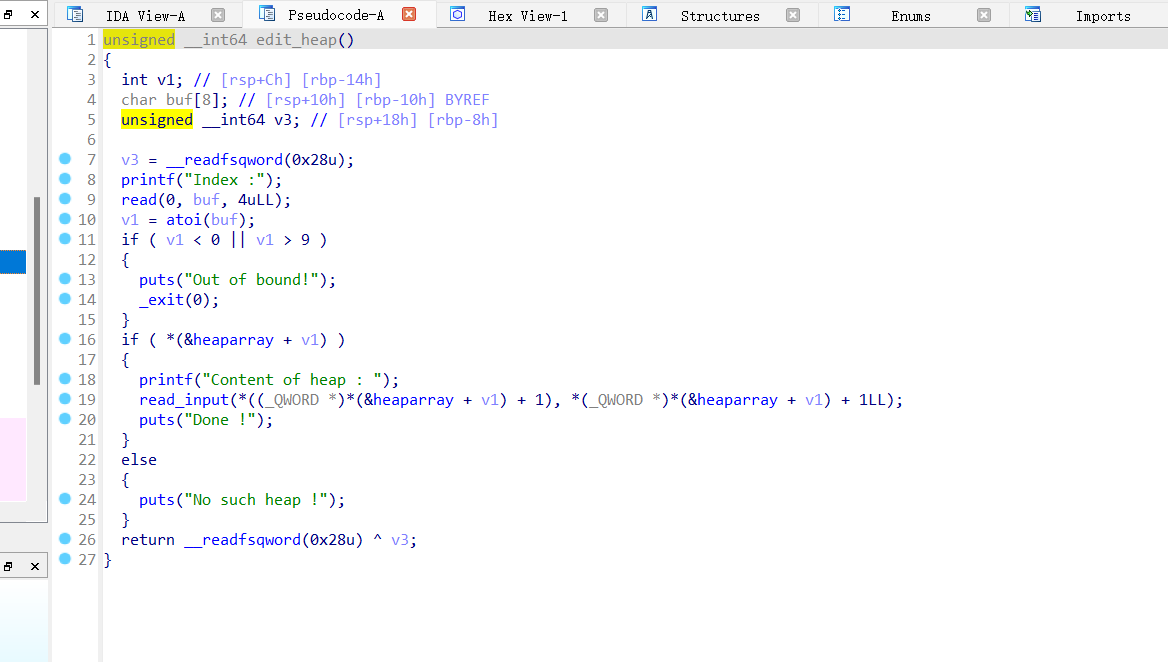Viewport: 1168px width, 662px height.
Task: Close the Enums tab
Action: point(984,15)
